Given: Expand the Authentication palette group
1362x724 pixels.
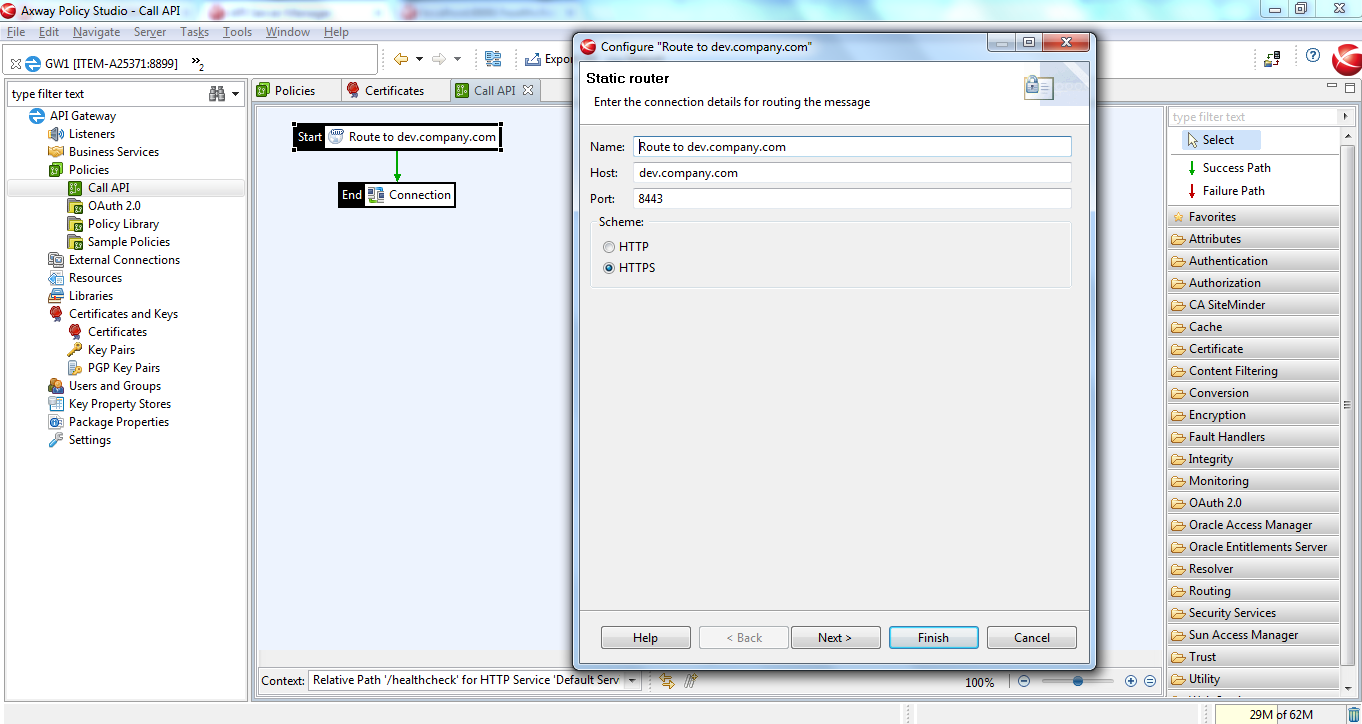Looking at the screenshot, I should pyautogui.click(x=1253, y=261).
